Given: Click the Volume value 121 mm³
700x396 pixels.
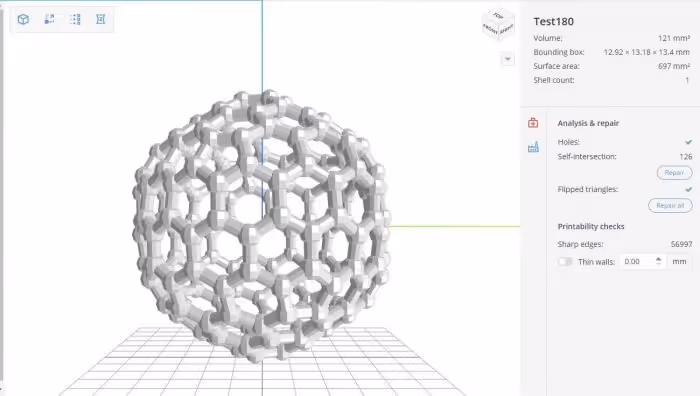Looking at the screenshot, I should 674,38.
